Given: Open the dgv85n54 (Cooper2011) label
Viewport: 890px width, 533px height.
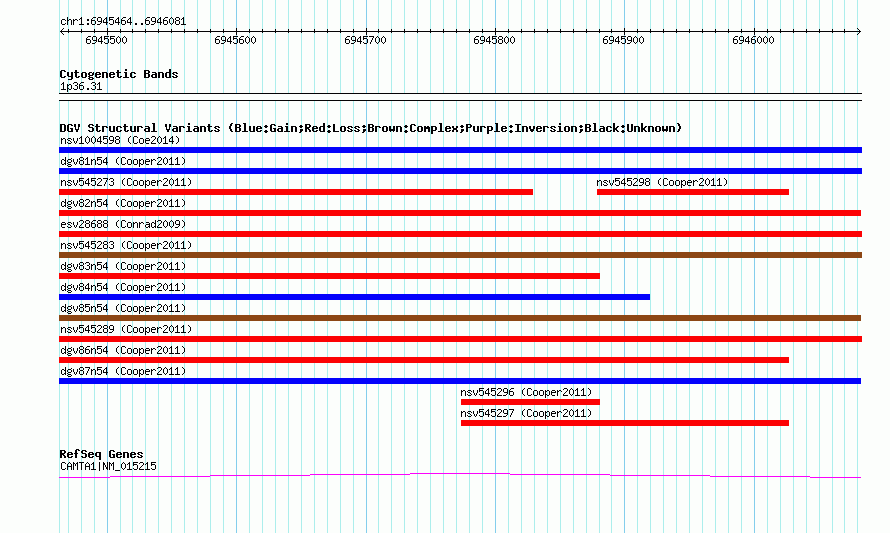Looking at the screenshot, I should click(123, 308).
